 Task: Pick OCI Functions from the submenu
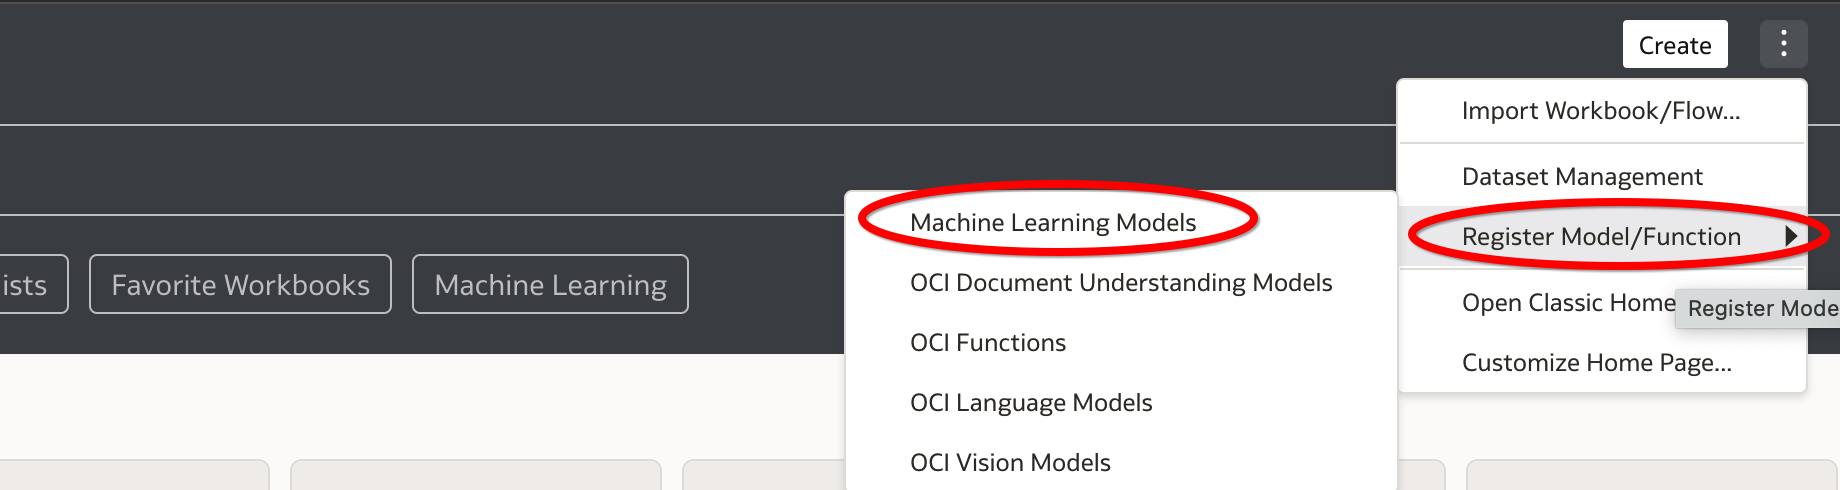click(988, 343)
